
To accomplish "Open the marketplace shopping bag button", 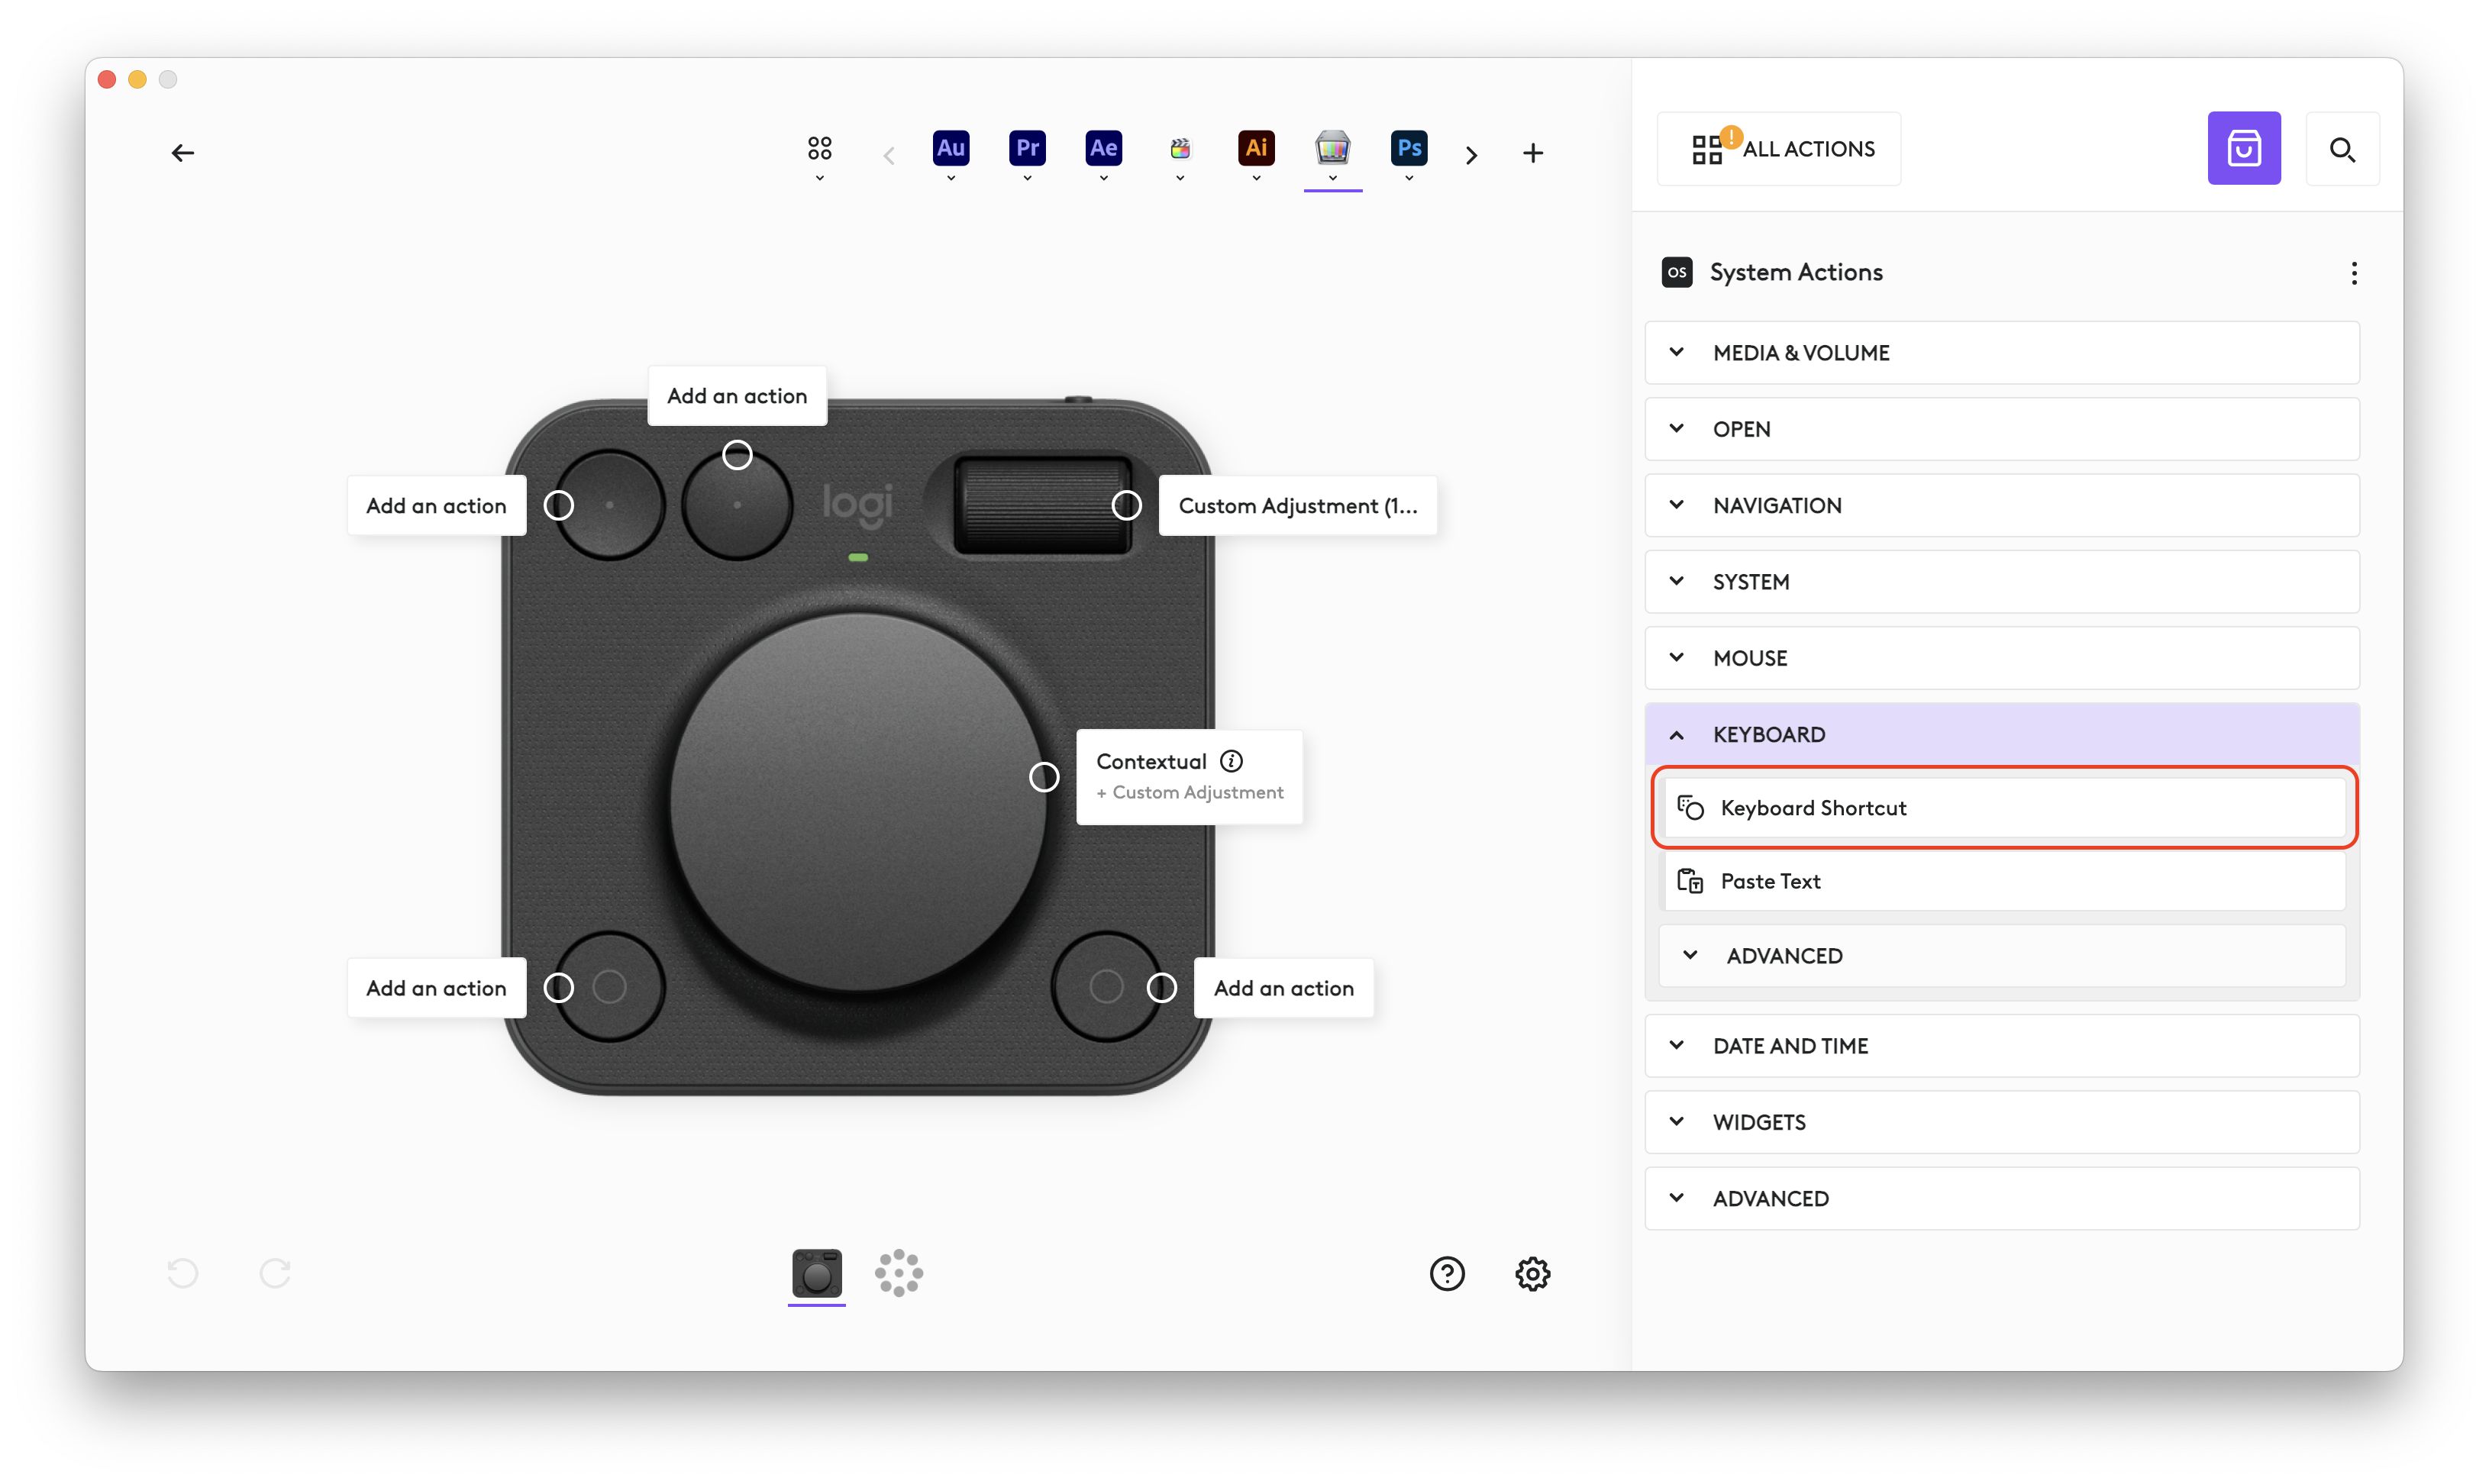I will pos(2243,148).
